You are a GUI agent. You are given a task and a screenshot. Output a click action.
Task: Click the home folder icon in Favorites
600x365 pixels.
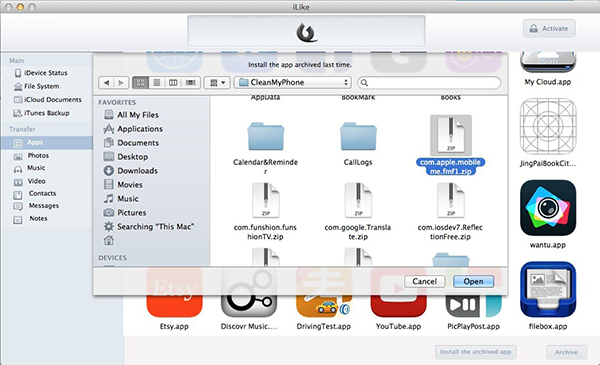pyautogui.click(x=109, y=241)
